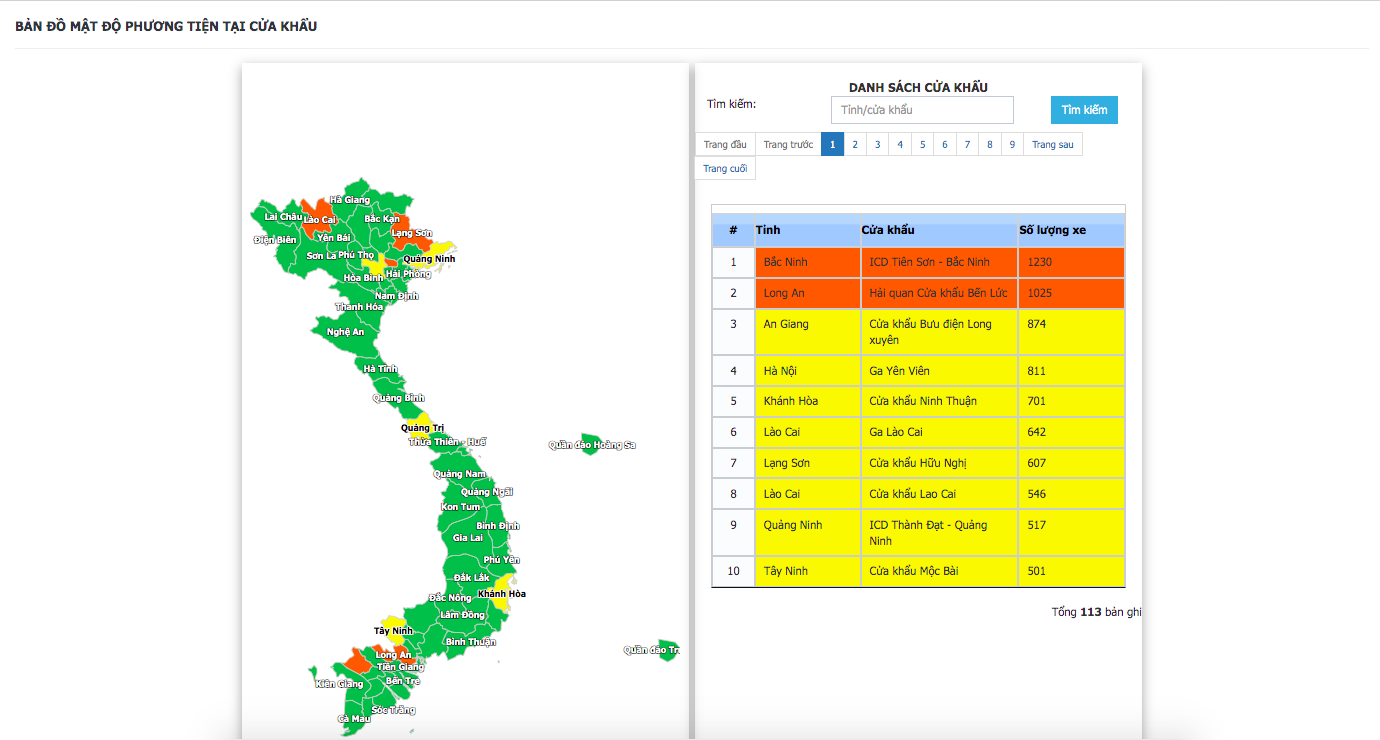The width and height of the screenshot is (1380, 740).
Task: Click Quảng Nam province on map
Action: [461, 472]
